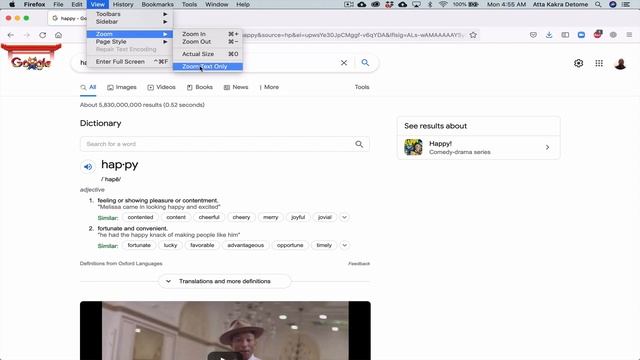Open the Google account avatar

pyautogui.click(x=620, y=63)
